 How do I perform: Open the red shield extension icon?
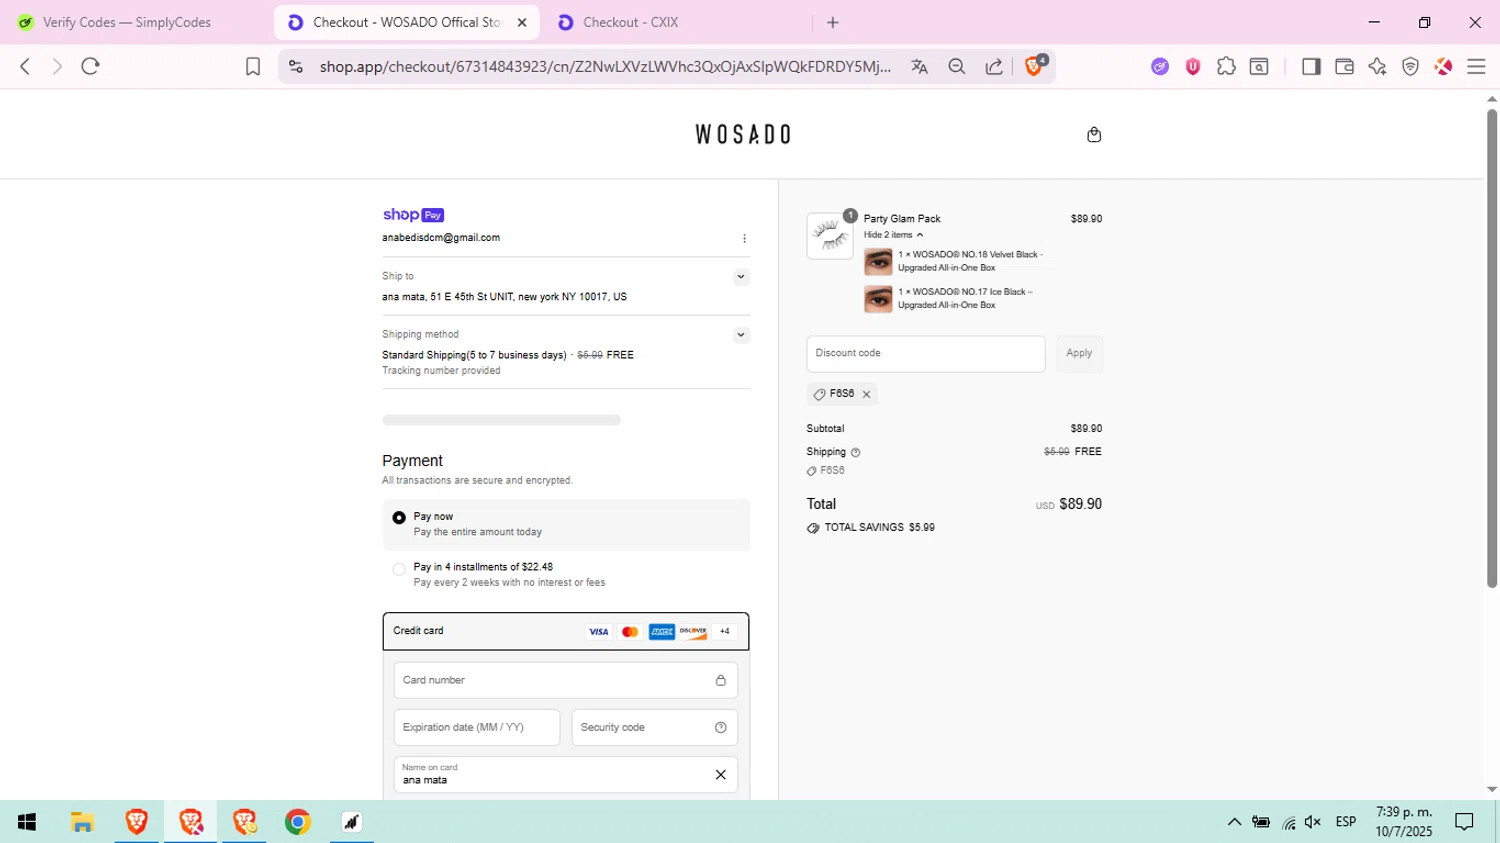coord(1193,66)
